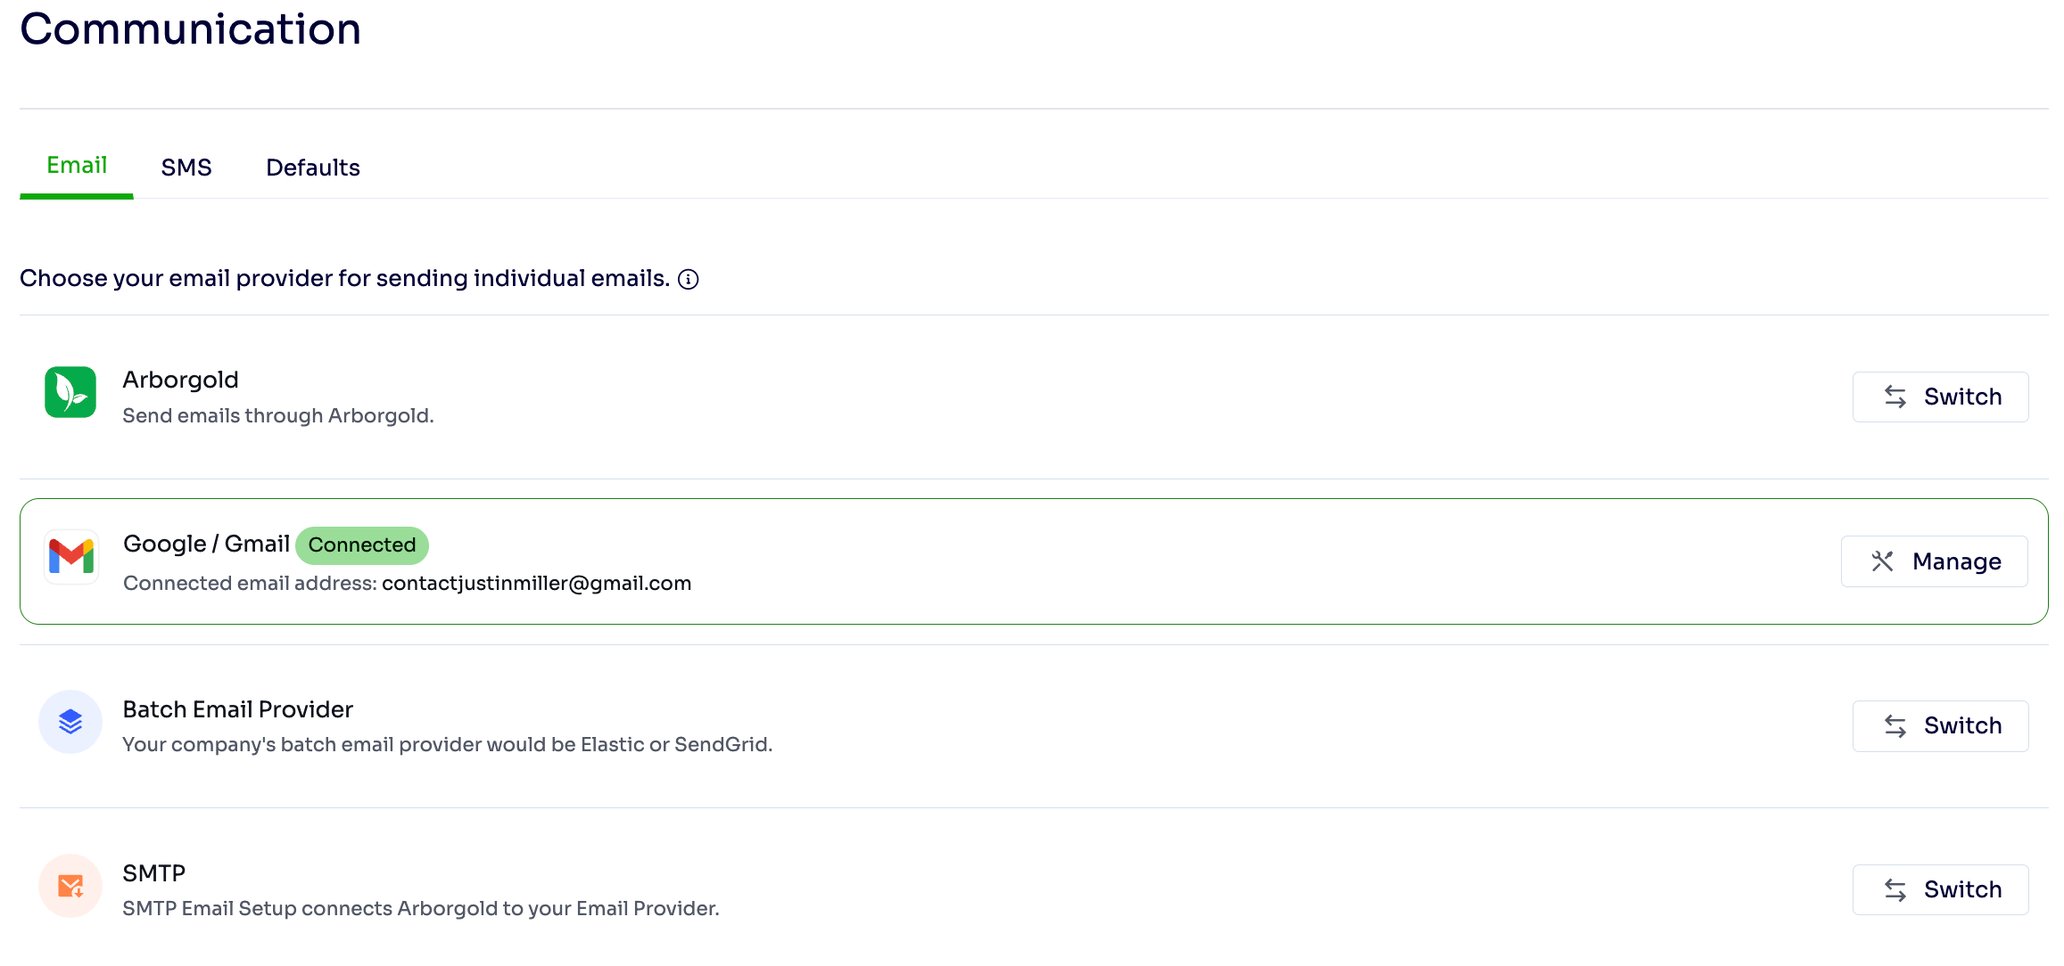This screenshot has height=966, width=2064.
Task: Switch to the SMS tab
Action: click(x=186, y=167)
